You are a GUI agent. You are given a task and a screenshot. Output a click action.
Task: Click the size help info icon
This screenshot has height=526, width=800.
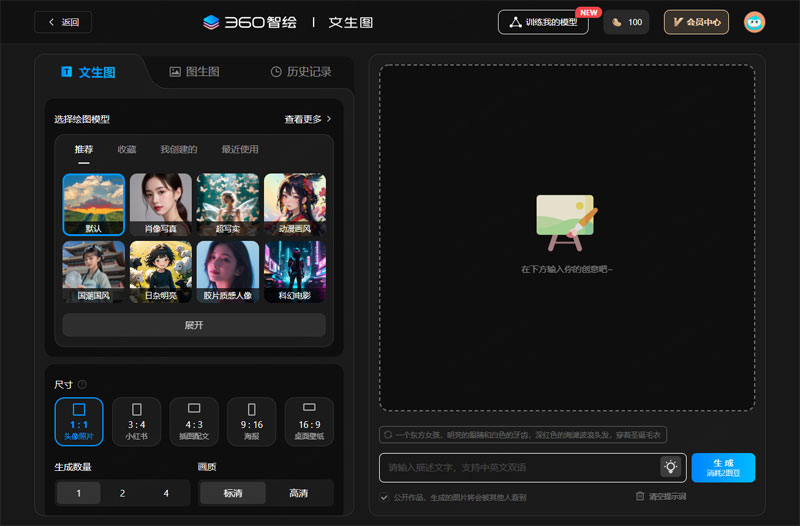pyautogui.click(x=82, y=384)
